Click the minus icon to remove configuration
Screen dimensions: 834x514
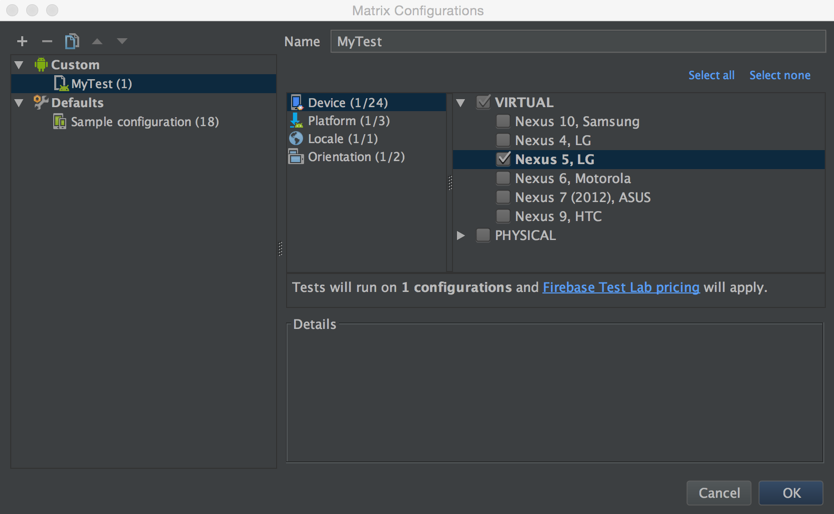47,41
